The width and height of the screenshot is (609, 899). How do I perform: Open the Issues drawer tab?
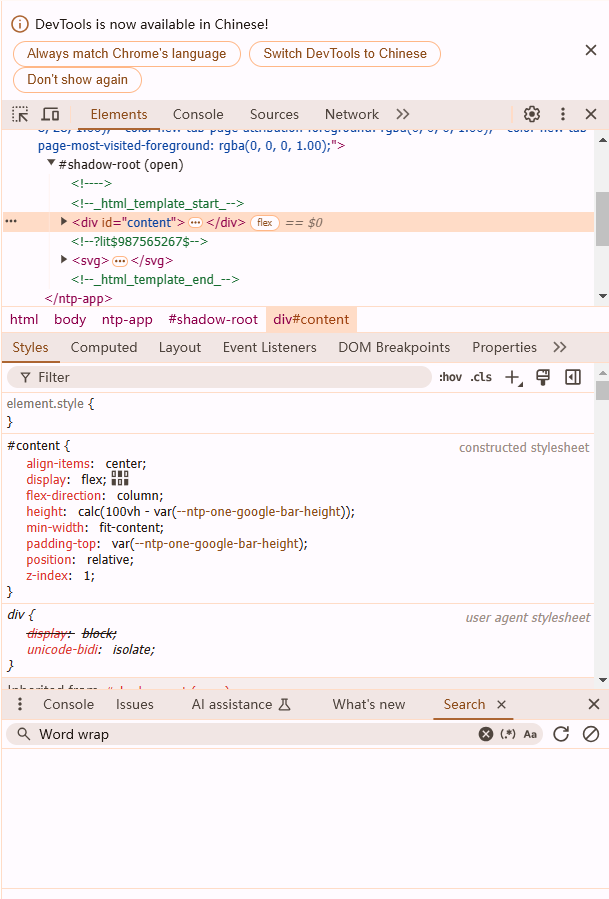pyautogui.click(x=135, y=704)
